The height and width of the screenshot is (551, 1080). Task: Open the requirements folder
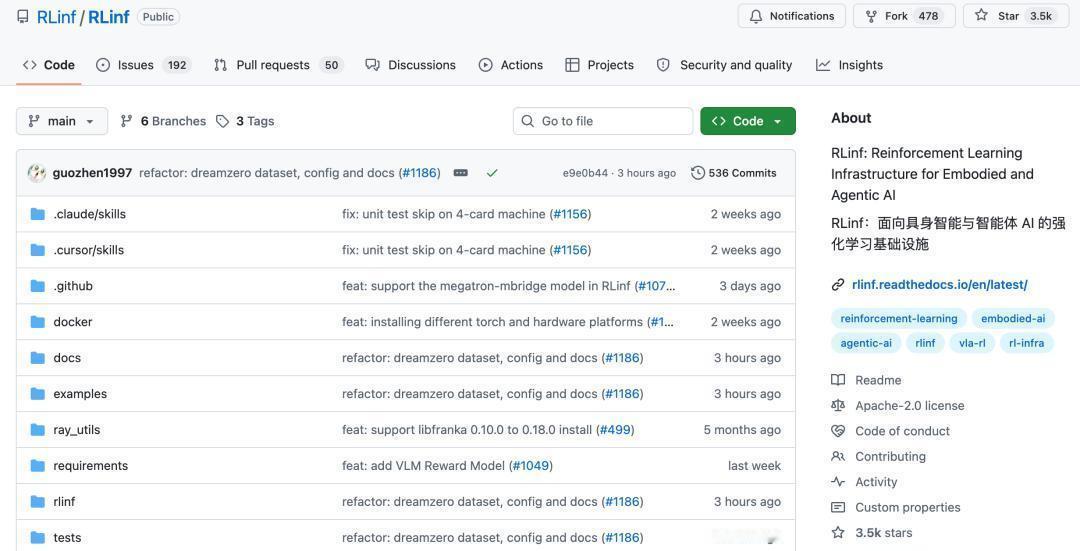tap(90, 465)
